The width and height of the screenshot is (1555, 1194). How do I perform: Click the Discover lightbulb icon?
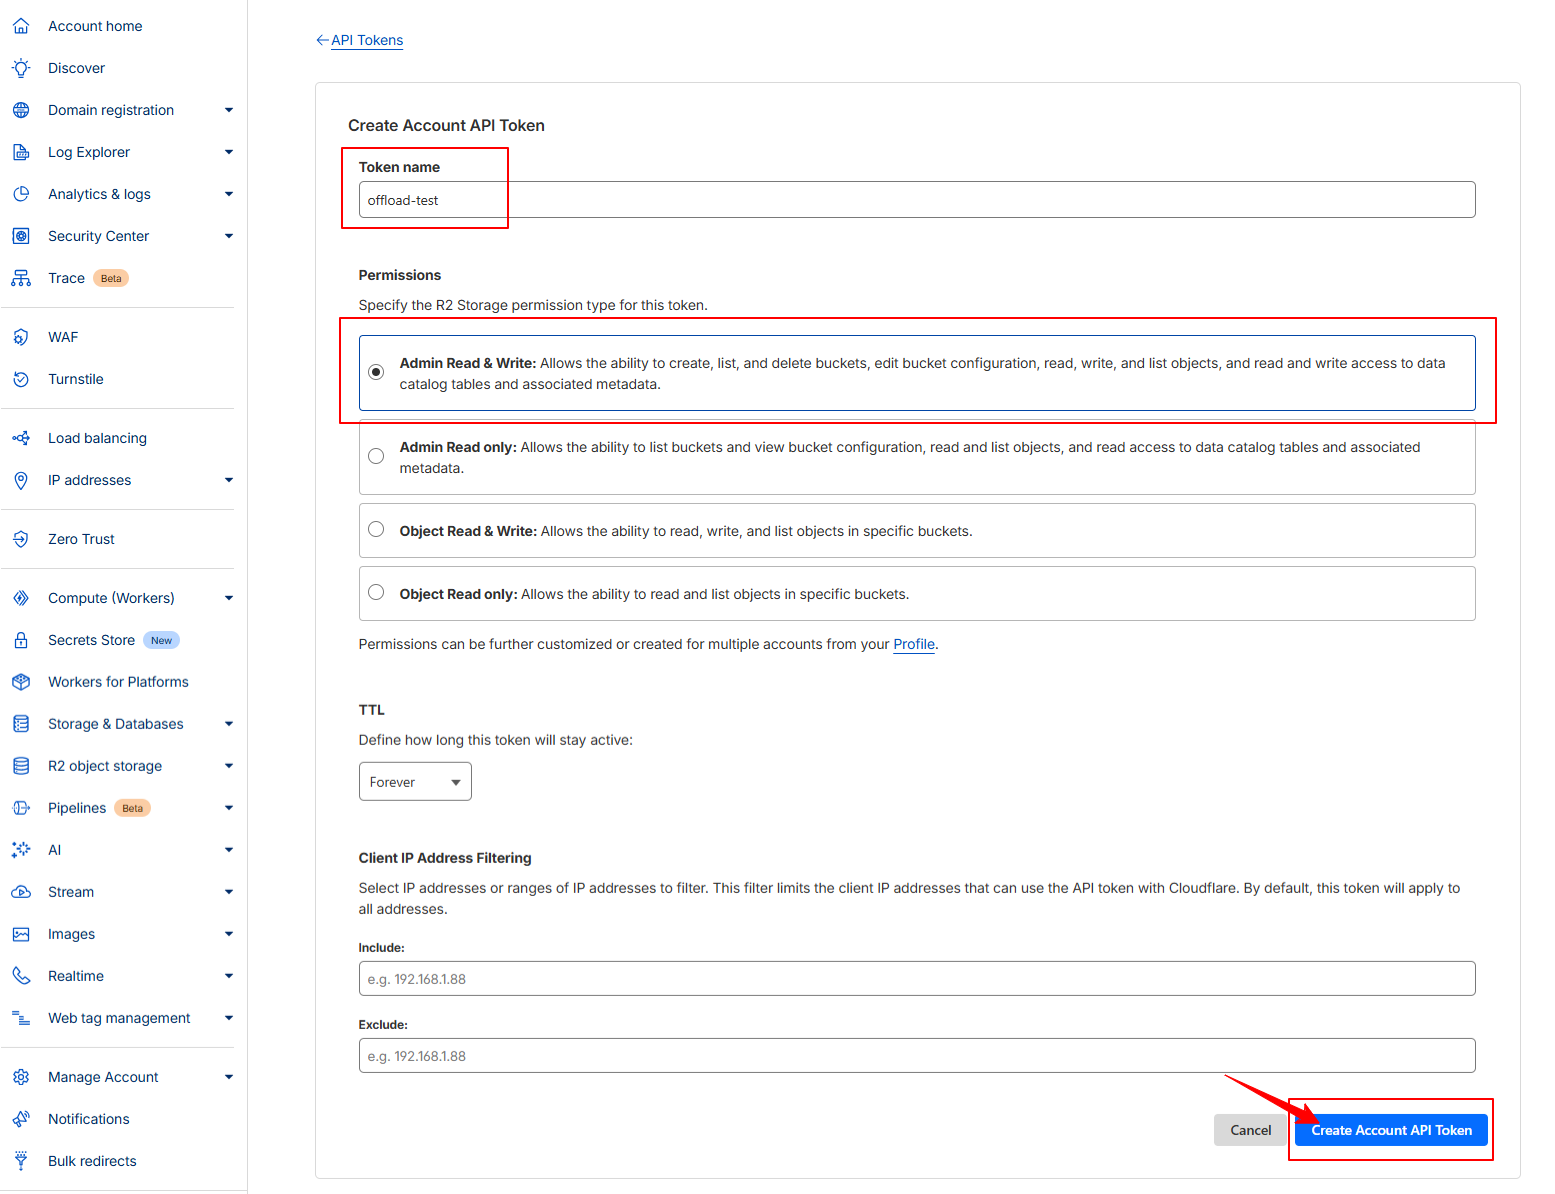(21, 68)
